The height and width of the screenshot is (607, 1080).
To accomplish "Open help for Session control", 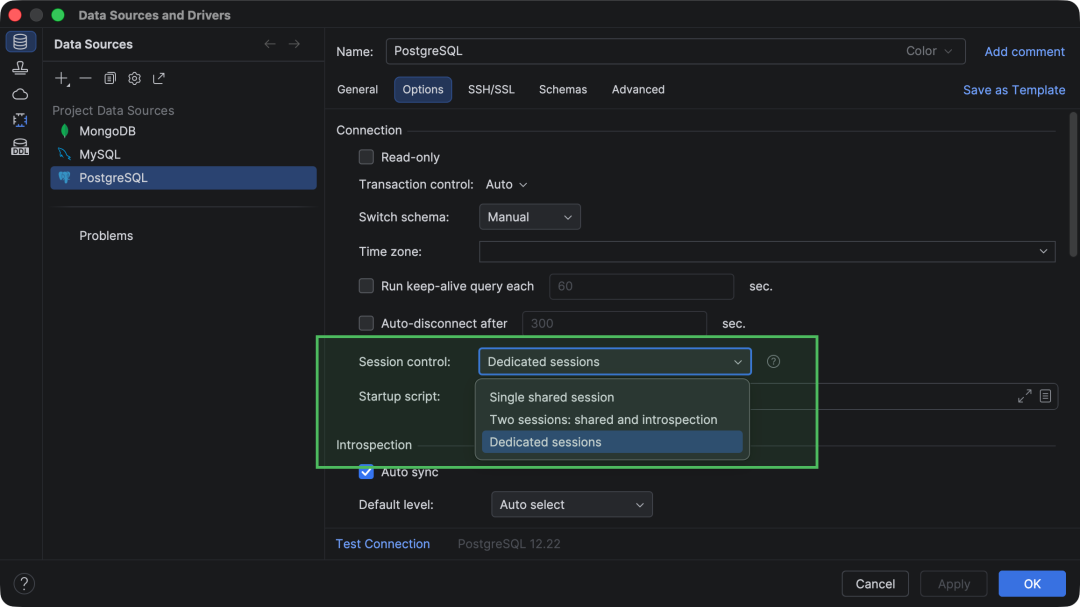I will click(773, 362).
